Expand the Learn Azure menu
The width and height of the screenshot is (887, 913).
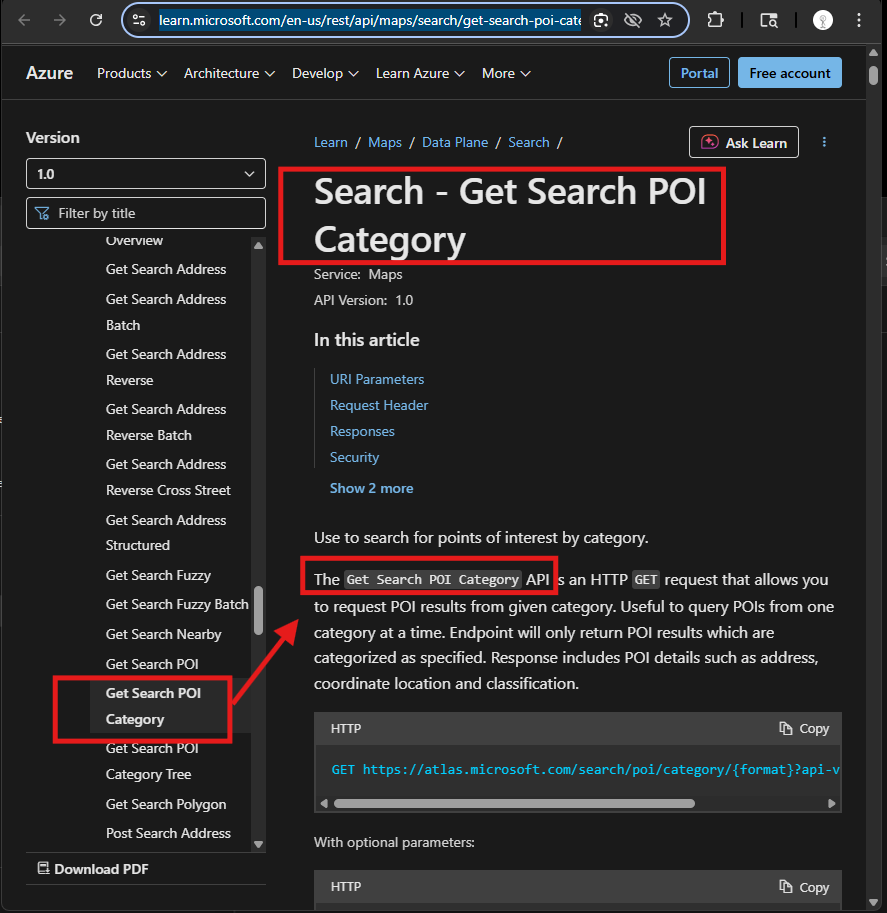click(420, 73)
